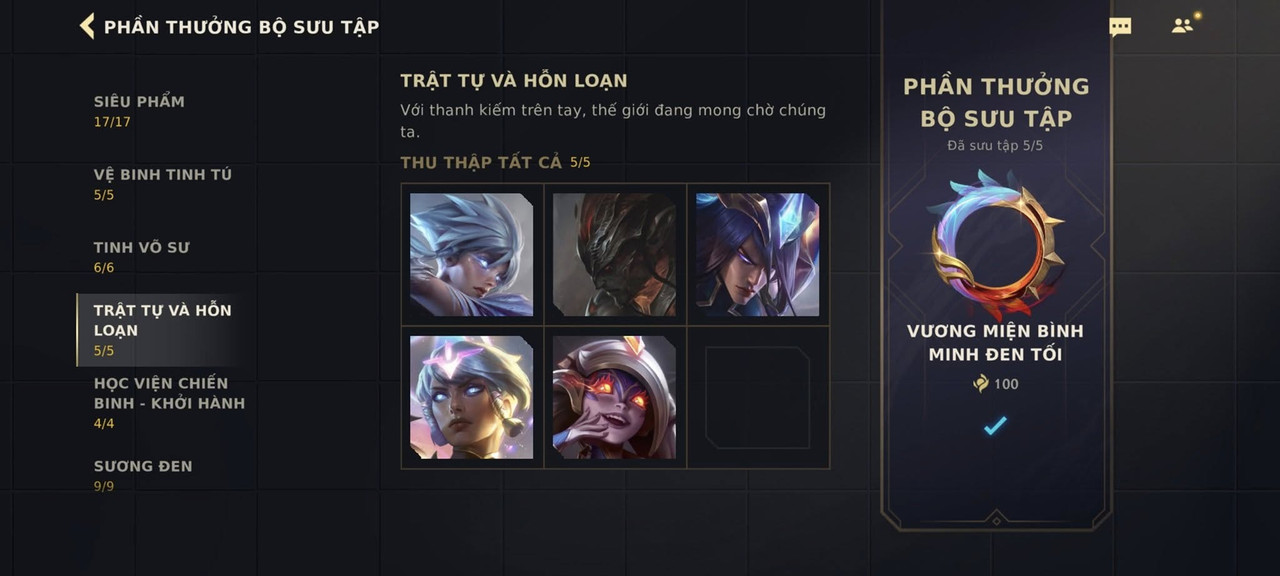Go back using the left chevron arrow
Screen dimensions: 1280x576
(87, 26)
